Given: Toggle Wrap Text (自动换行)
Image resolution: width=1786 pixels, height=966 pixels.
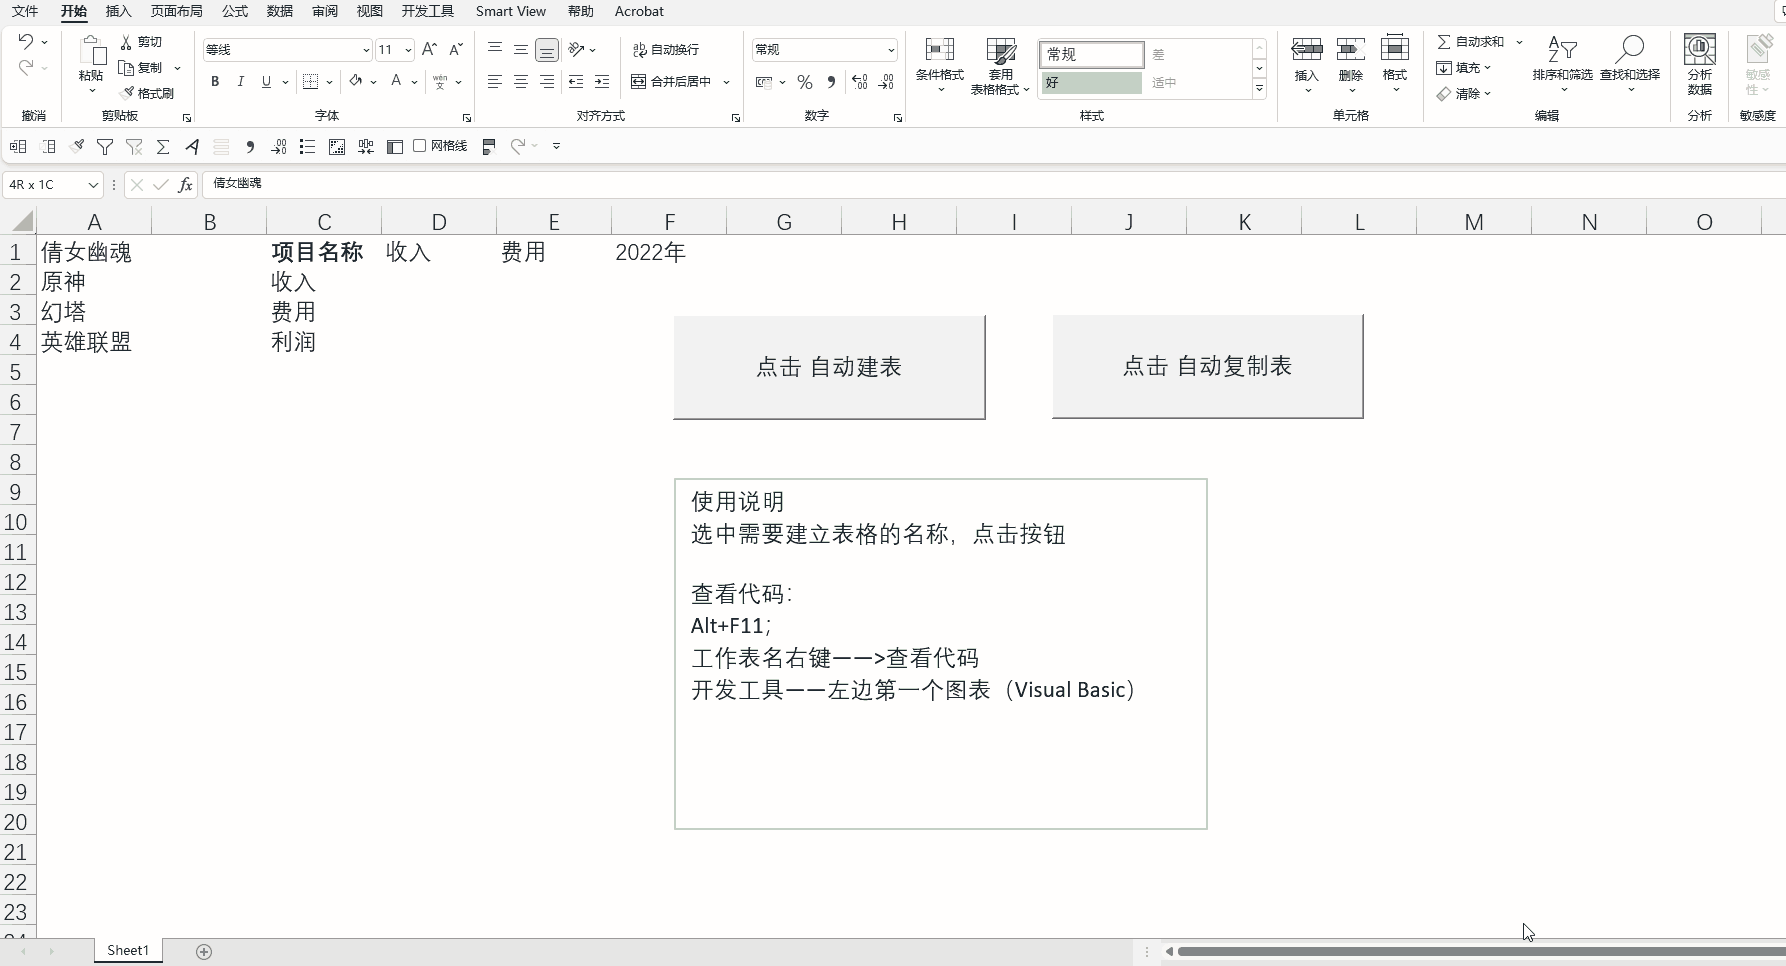Looking at the screenshot, I should click(666, 50).
